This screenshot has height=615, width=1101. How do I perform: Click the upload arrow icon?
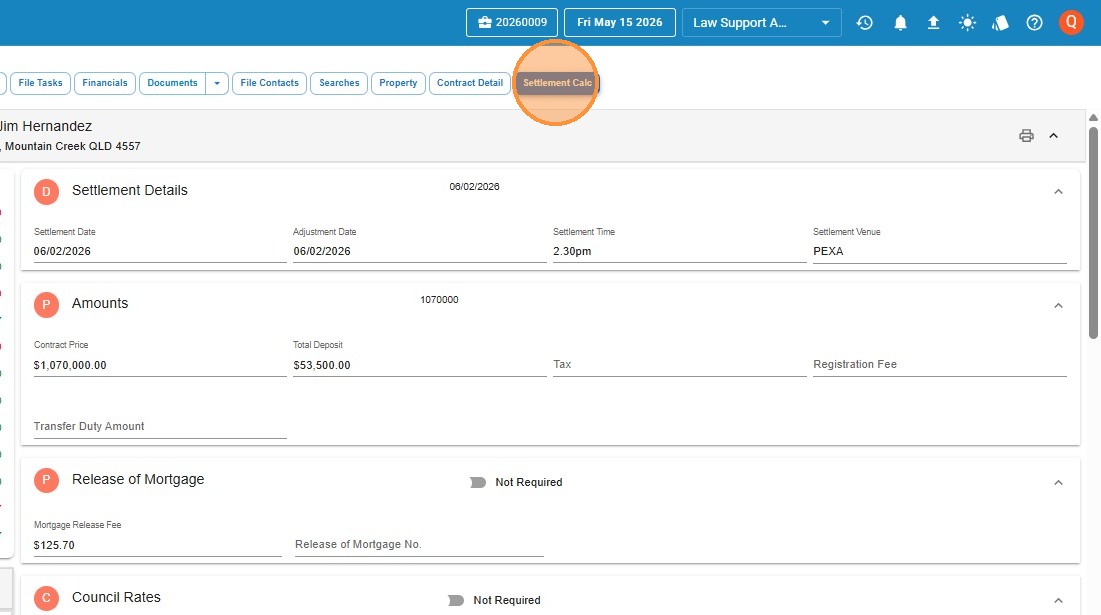coord(933,22)
